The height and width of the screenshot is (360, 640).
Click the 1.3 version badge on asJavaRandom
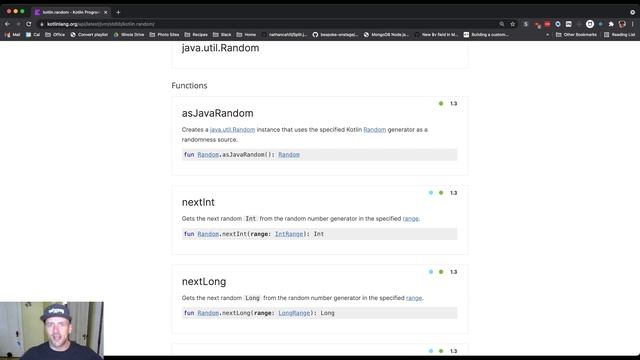pyautogui.click(x=453, y=104)
